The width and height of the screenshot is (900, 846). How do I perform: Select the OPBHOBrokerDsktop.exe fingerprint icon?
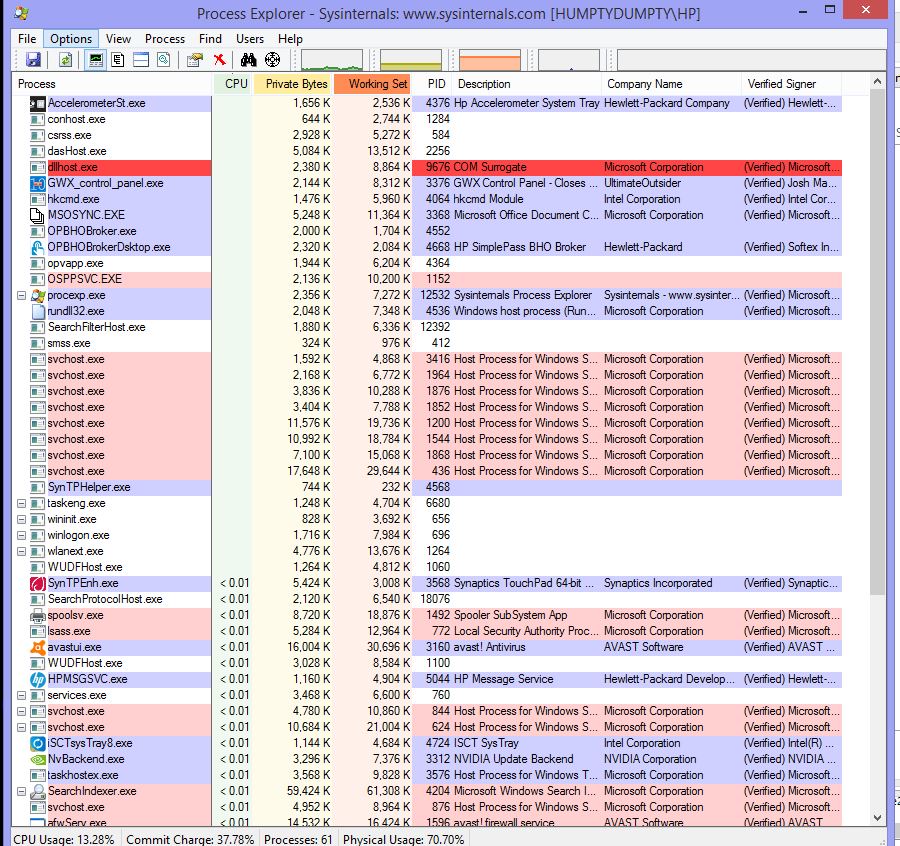(37, 247)
